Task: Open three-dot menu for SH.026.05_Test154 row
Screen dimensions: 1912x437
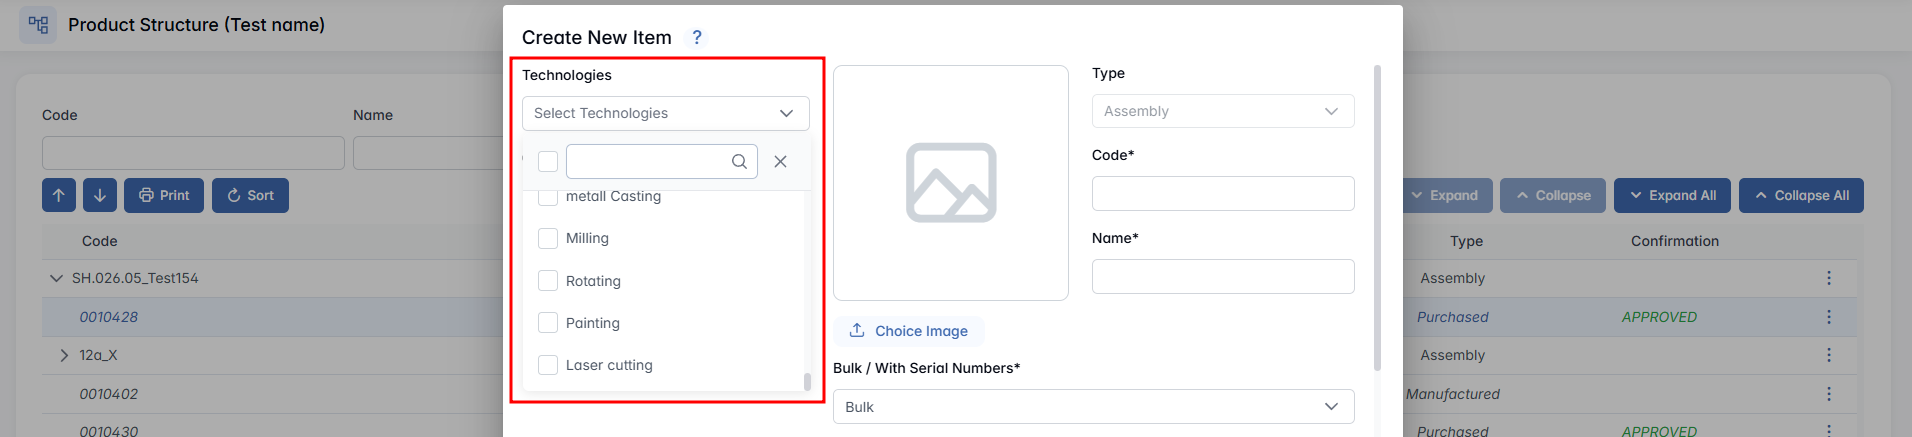Action: (1828, 278)
